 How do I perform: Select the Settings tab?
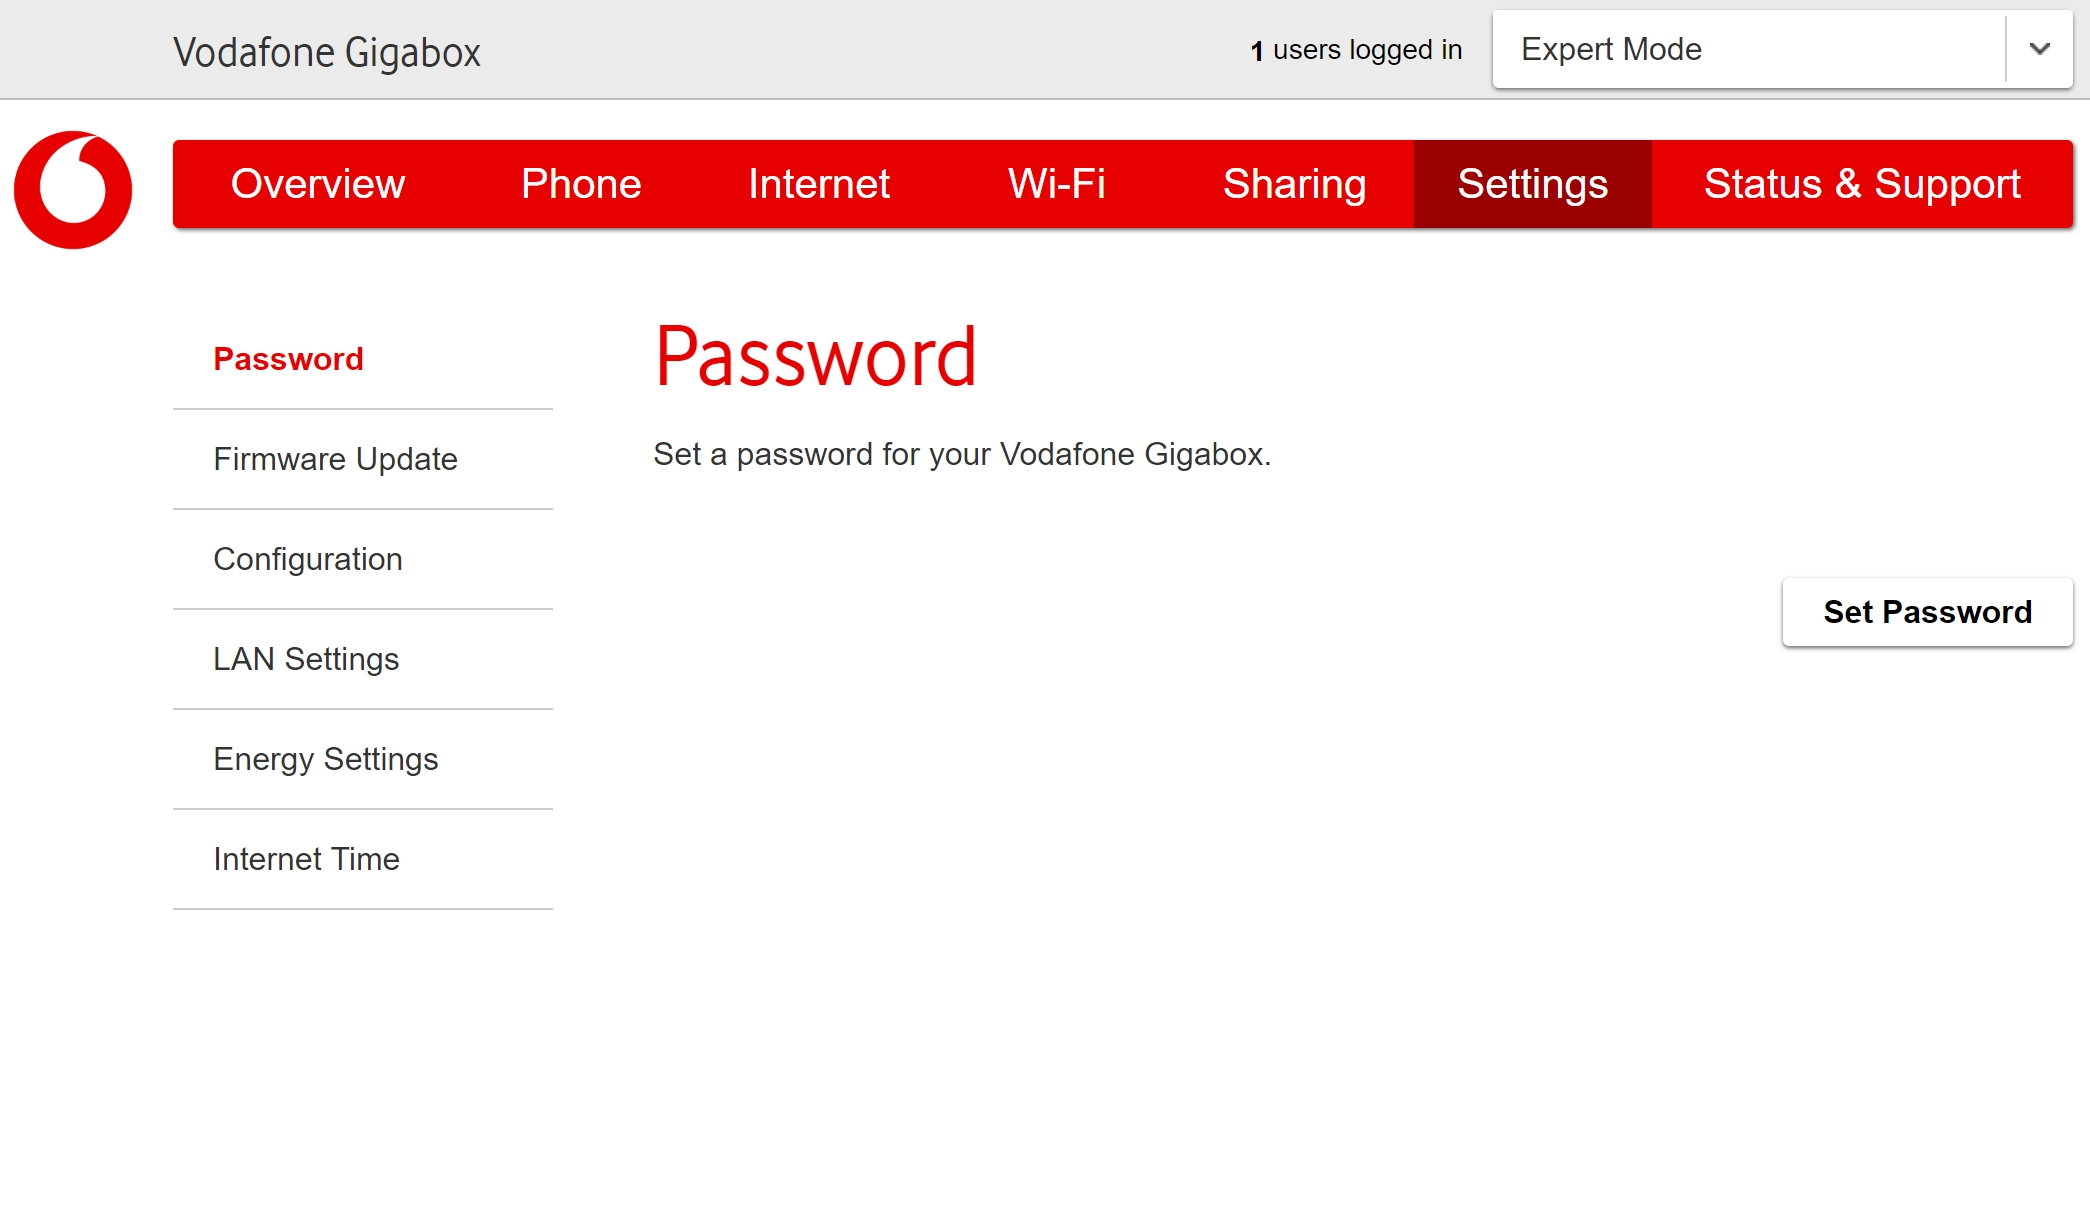point(1533,184)
